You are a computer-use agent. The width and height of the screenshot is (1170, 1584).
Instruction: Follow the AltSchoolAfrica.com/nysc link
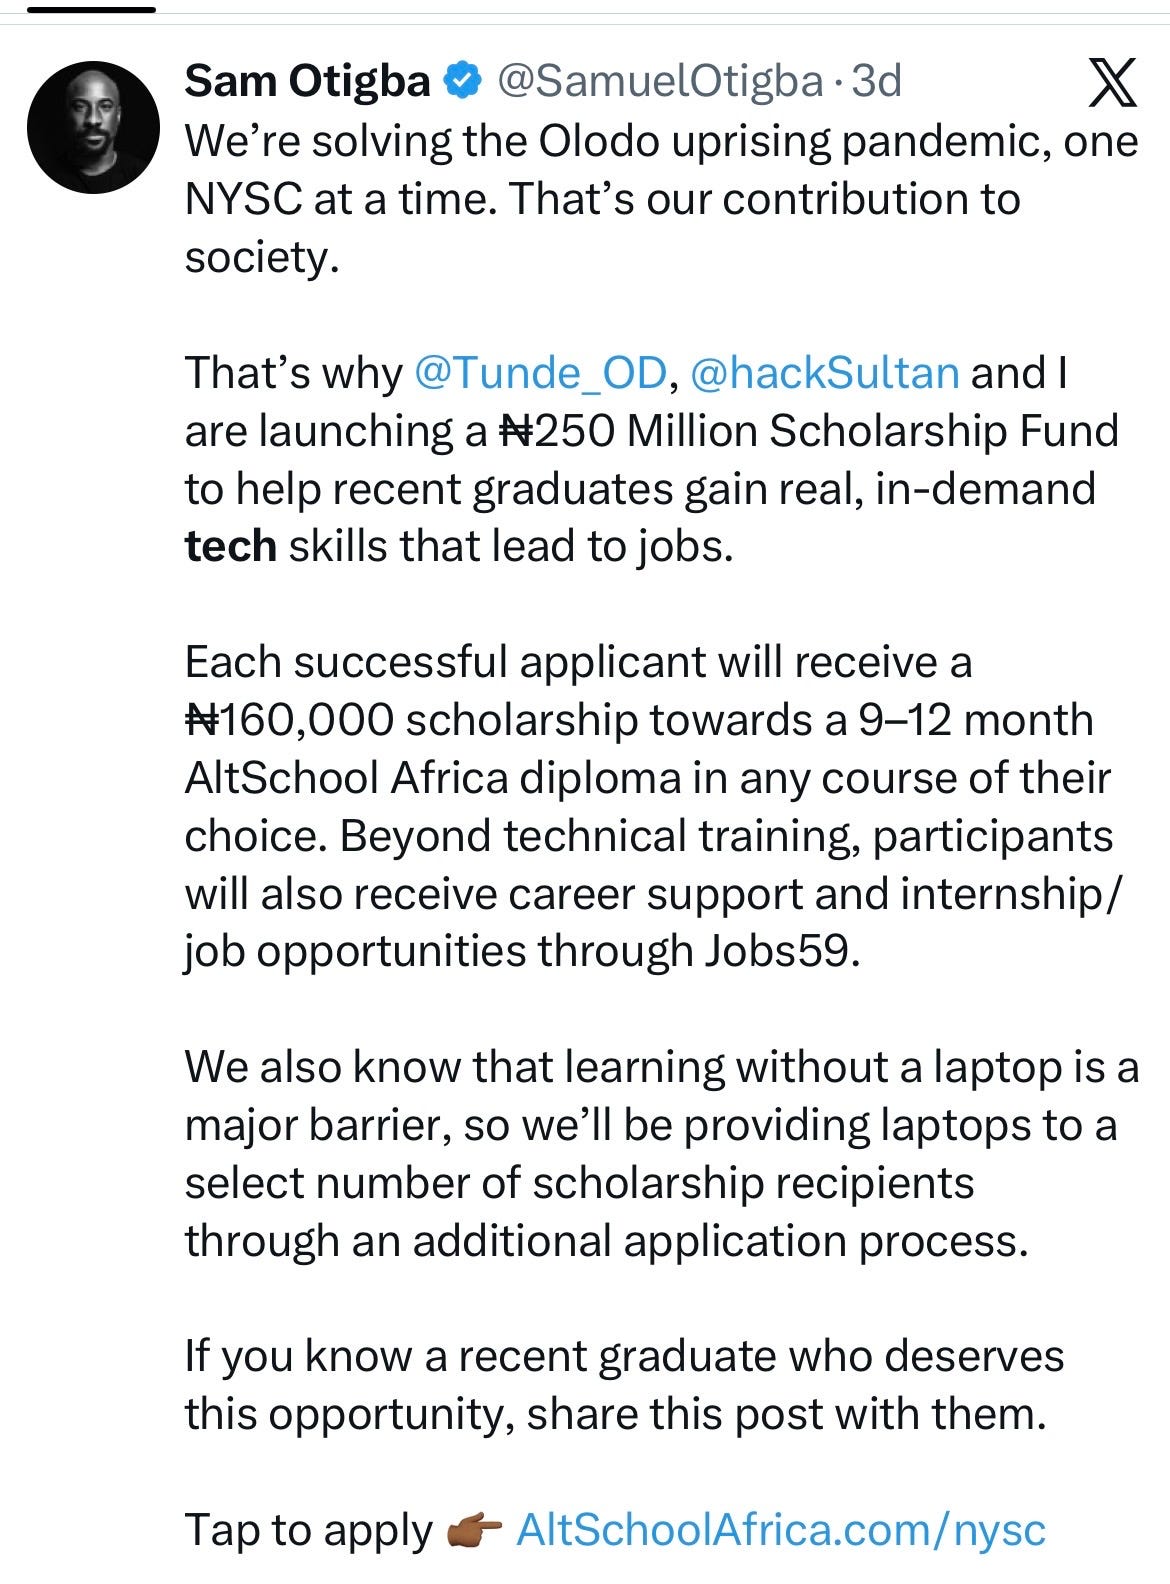pos(781,1530)
